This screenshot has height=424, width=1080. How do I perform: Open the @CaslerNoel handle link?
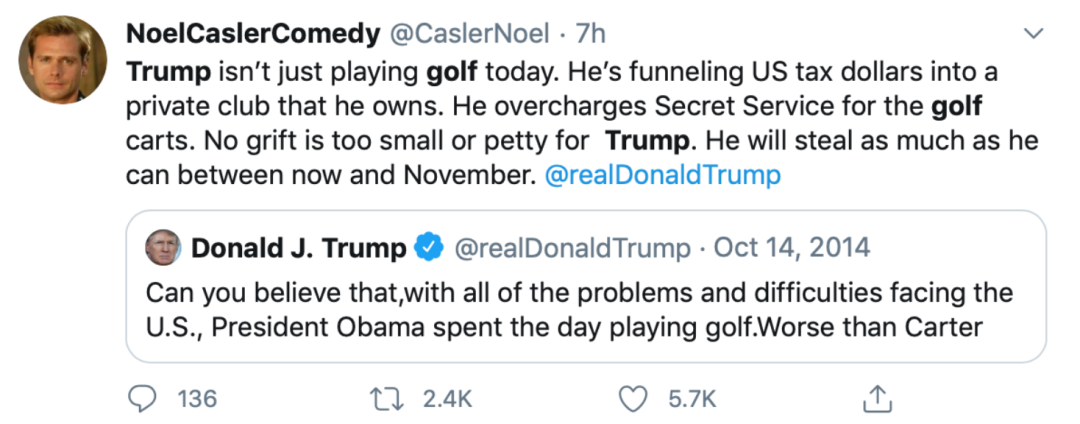point(469,33)
